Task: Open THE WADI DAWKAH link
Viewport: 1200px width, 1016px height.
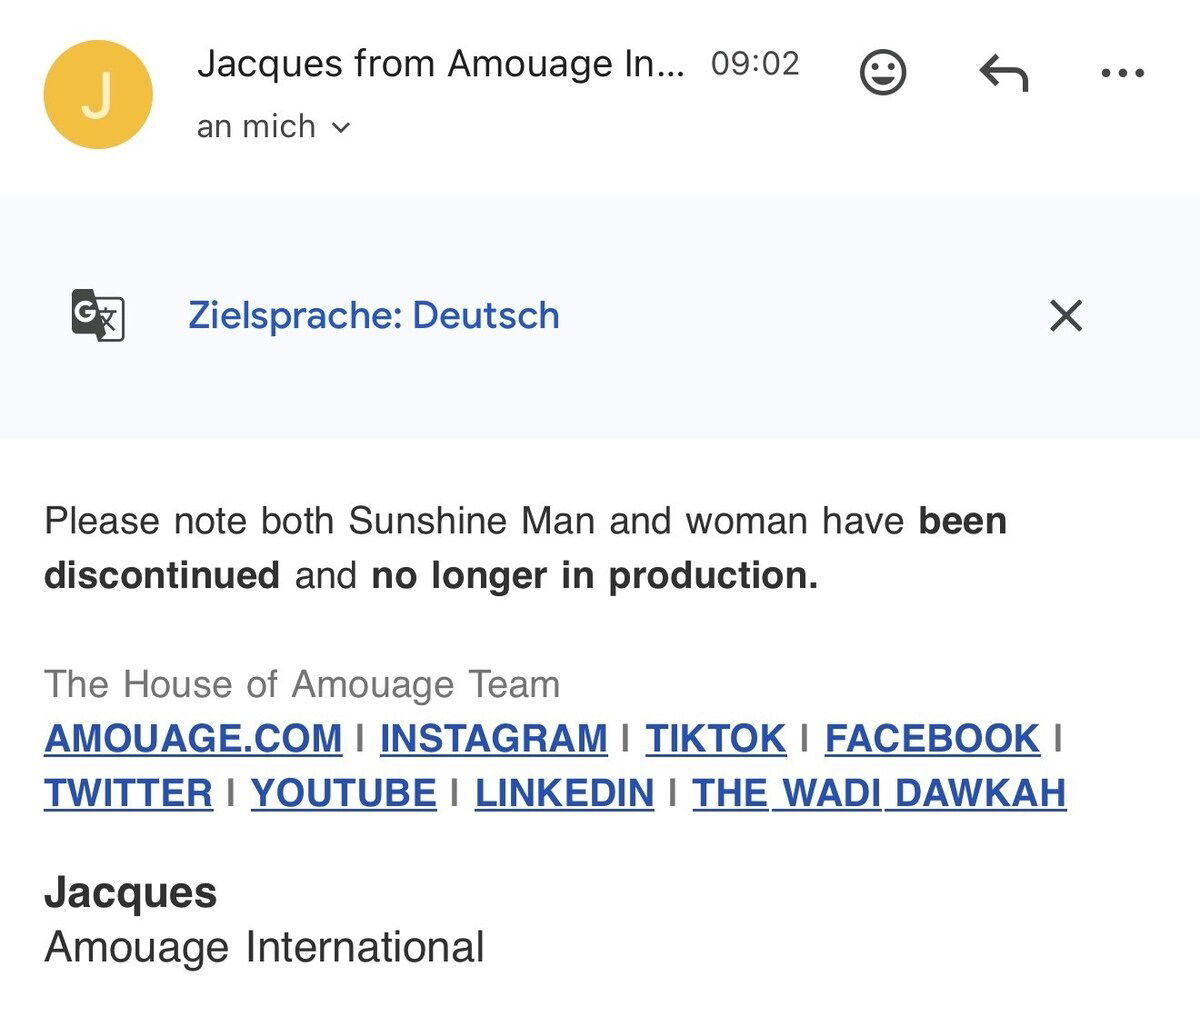Action: tap(879, 793)
